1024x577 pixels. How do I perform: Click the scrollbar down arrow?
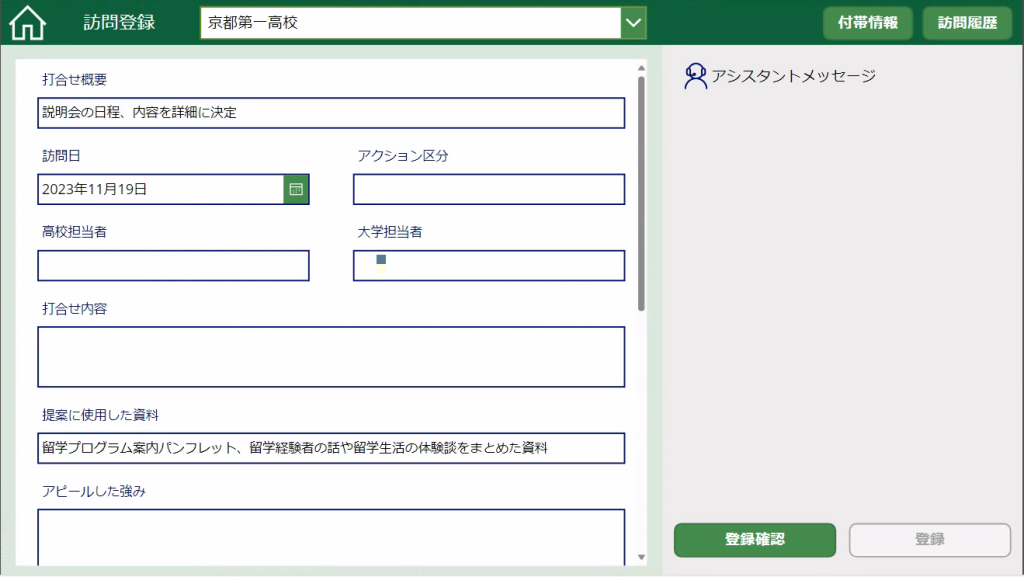pos(641,557)
